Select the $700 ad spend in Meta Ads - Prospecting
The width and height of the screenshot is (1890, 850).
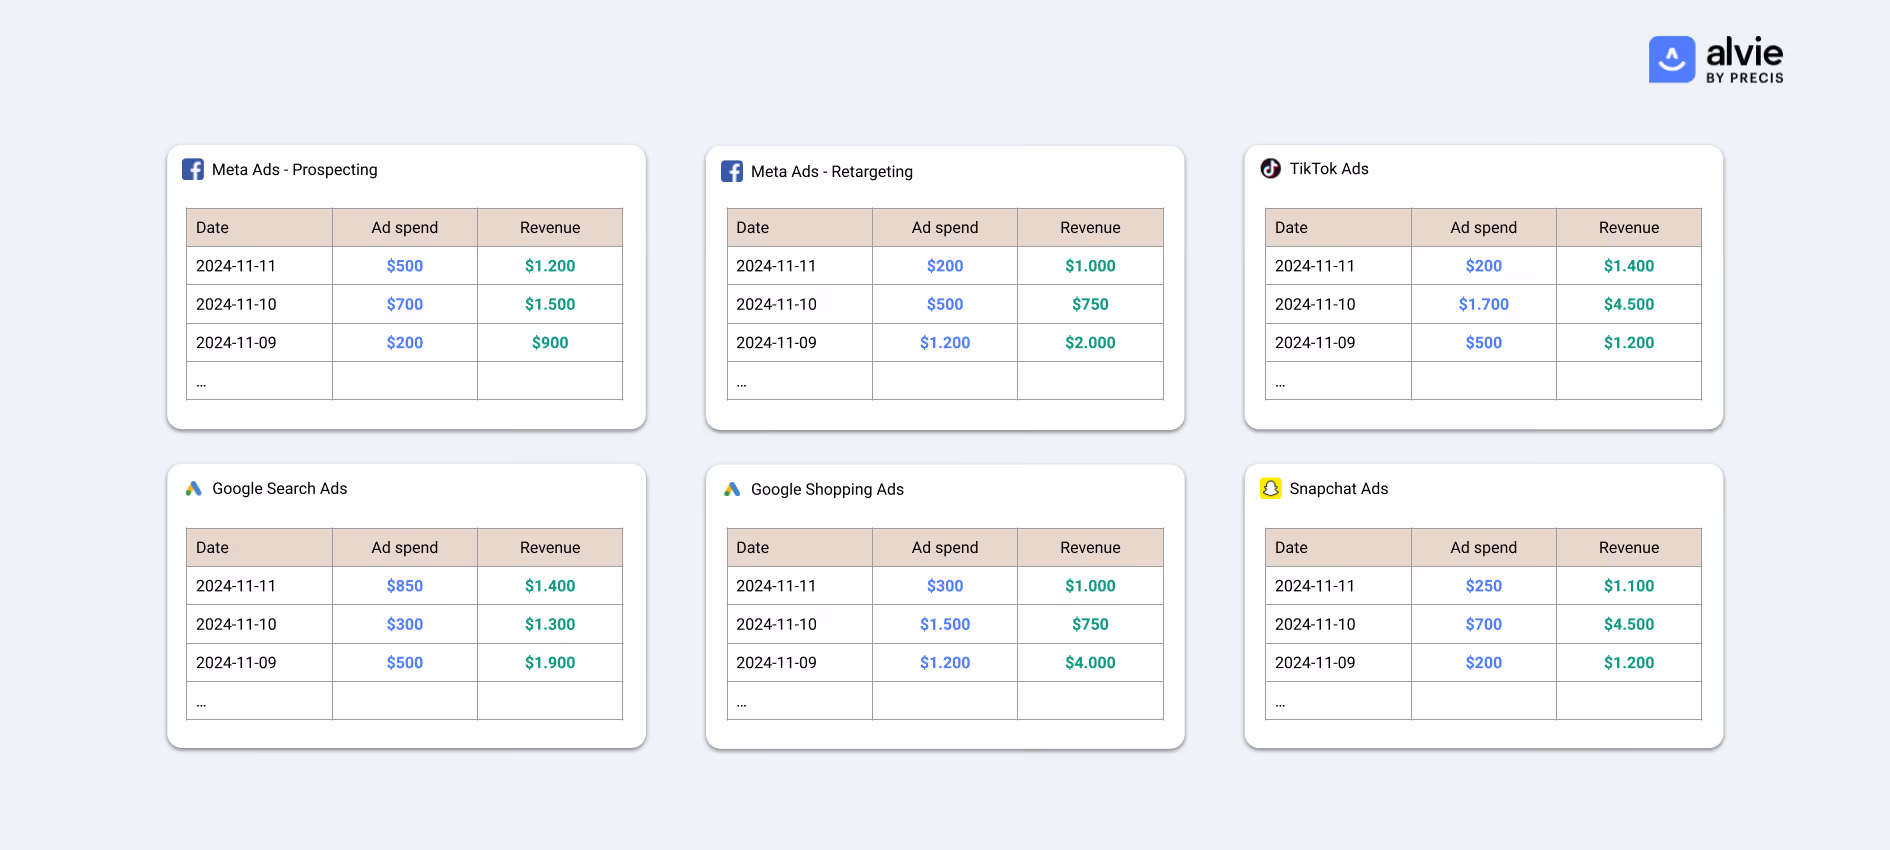[x=405, y=305]
